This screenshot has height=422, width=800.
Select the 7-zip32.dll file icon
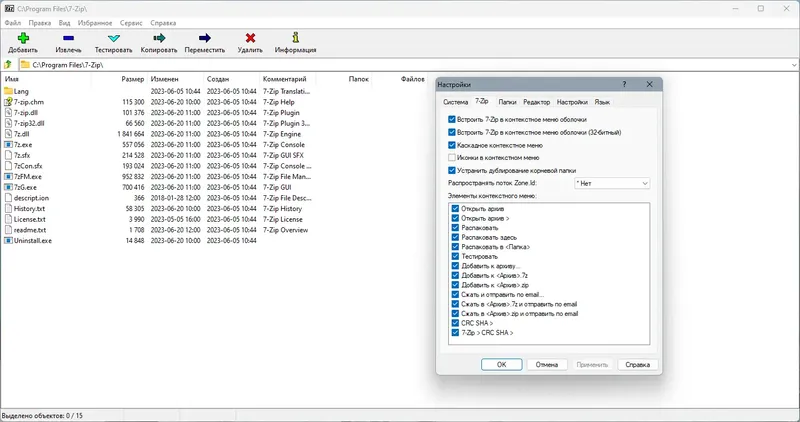[x=8, y=123]
